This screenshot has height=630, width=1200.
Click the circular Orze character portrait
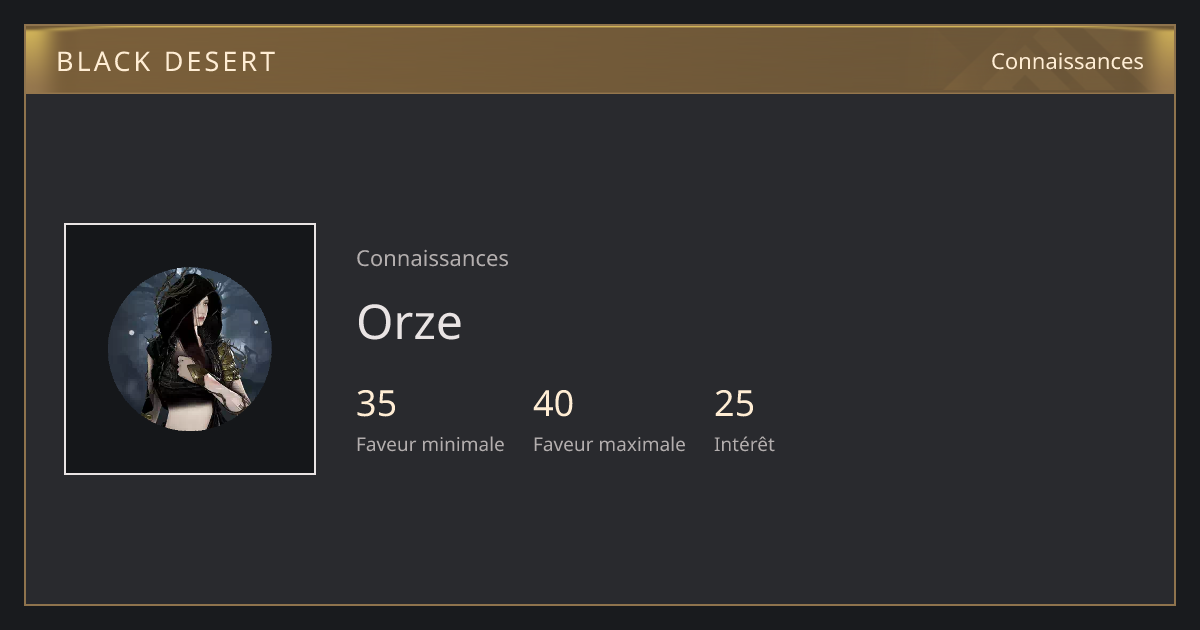pos(190,349)
